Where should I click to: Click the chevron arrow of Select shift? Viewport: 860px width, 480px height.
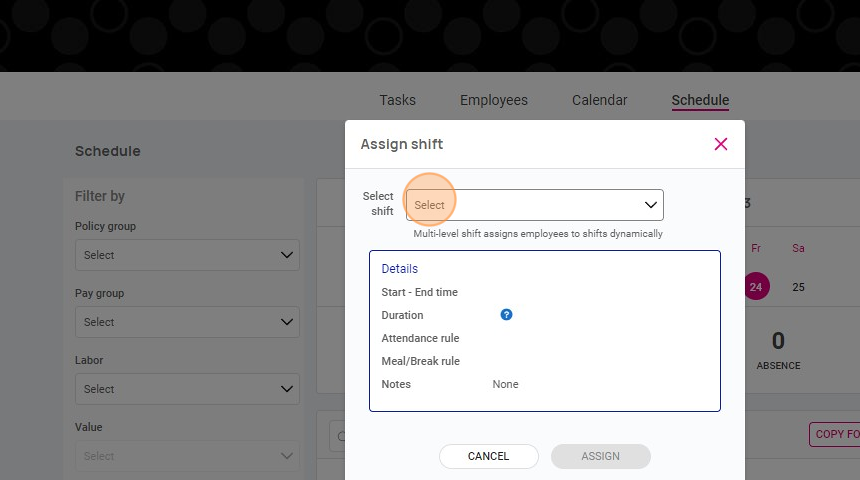(650, 205)
